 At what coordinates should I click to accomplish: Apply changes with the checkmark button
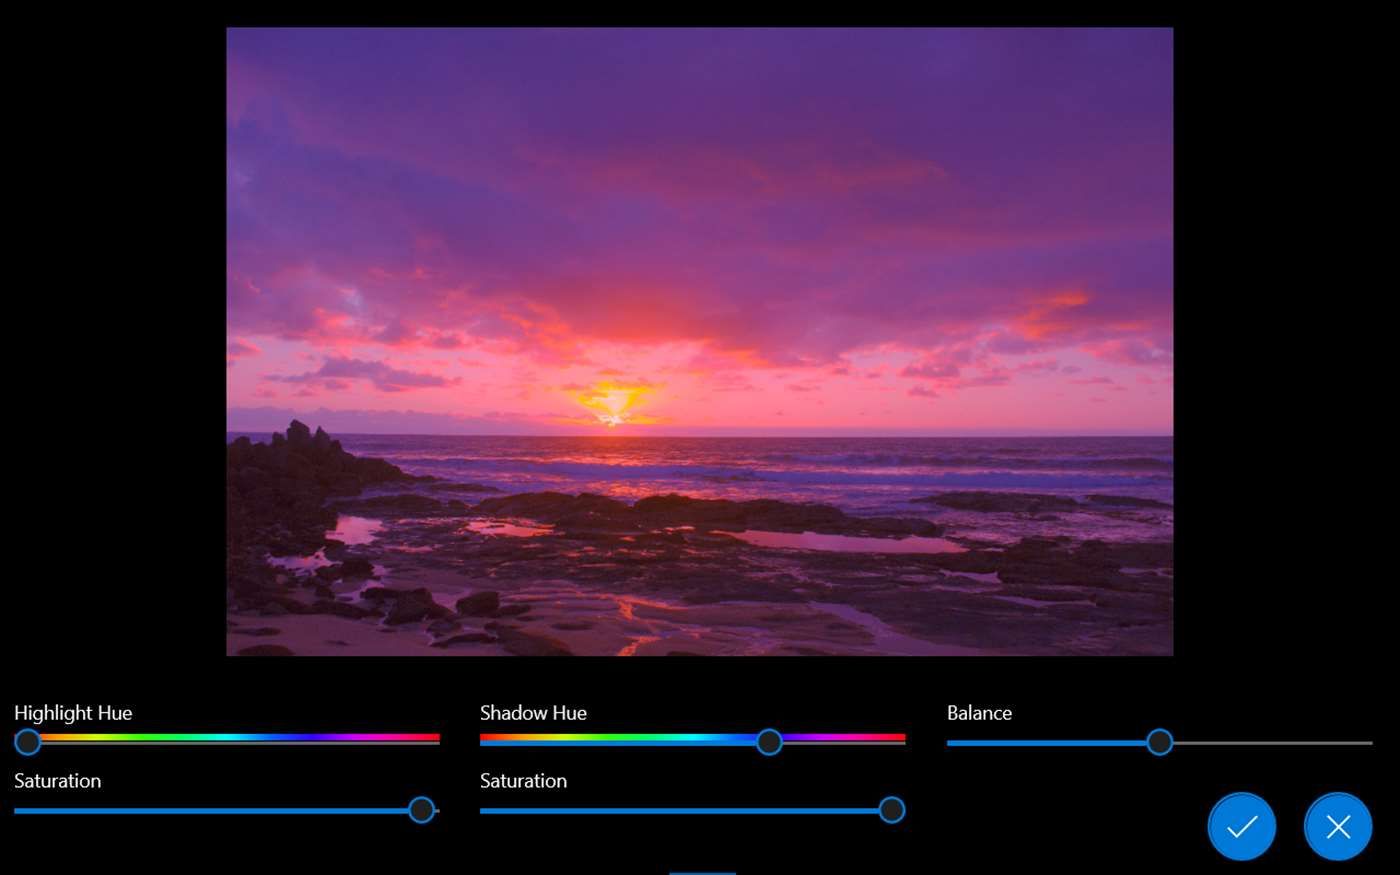pos(1241,826)
